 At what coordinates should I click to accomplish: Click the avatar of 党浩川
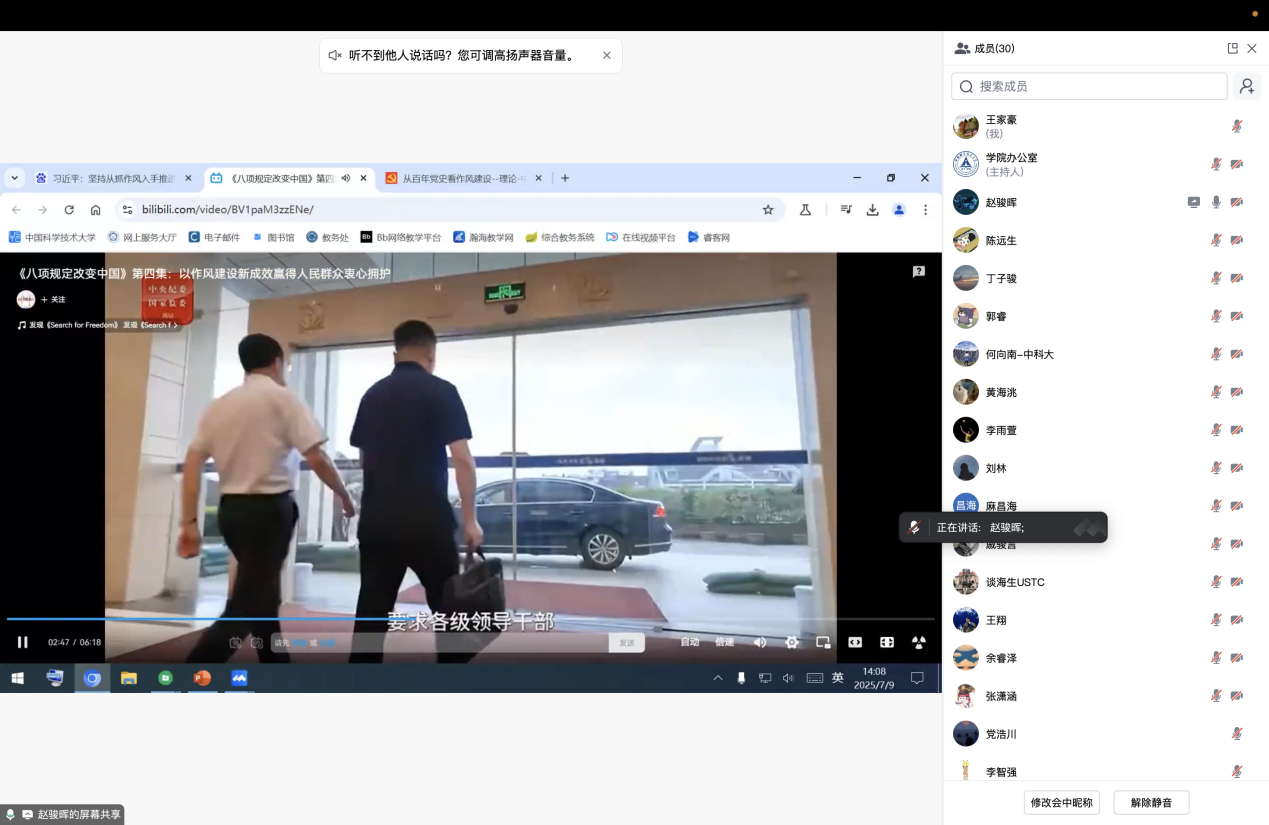(x=966, y=734)
